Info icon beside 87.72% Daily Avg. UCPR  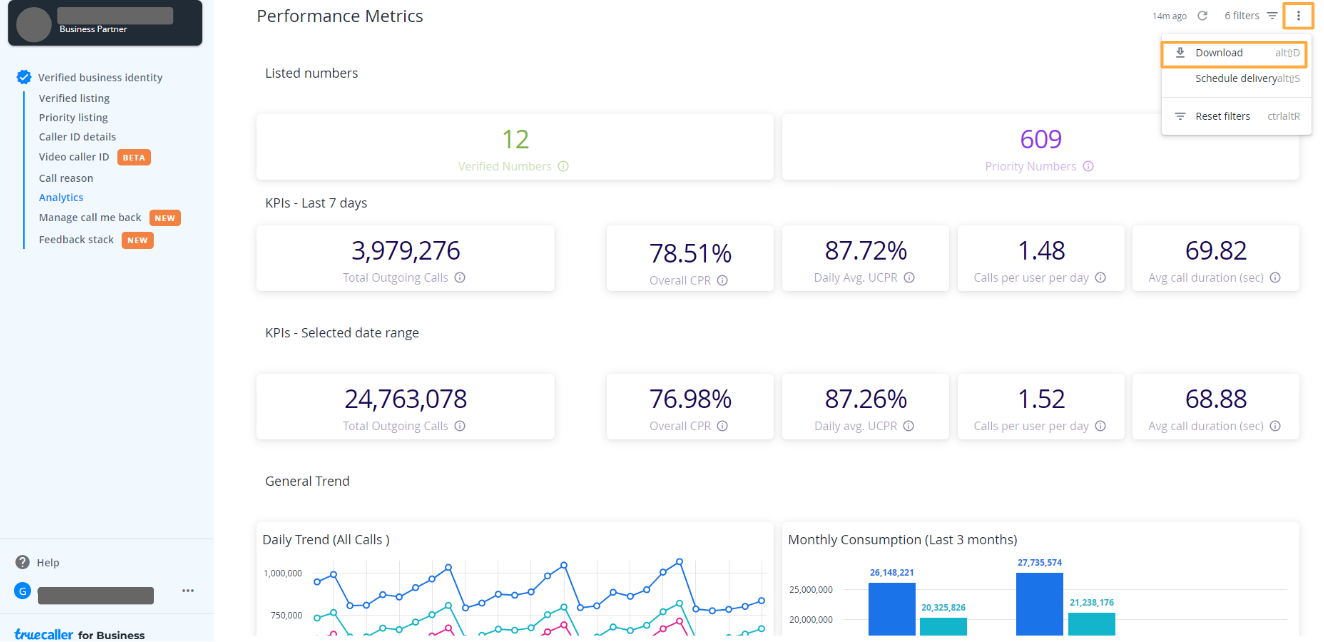[x=909, y=278]
